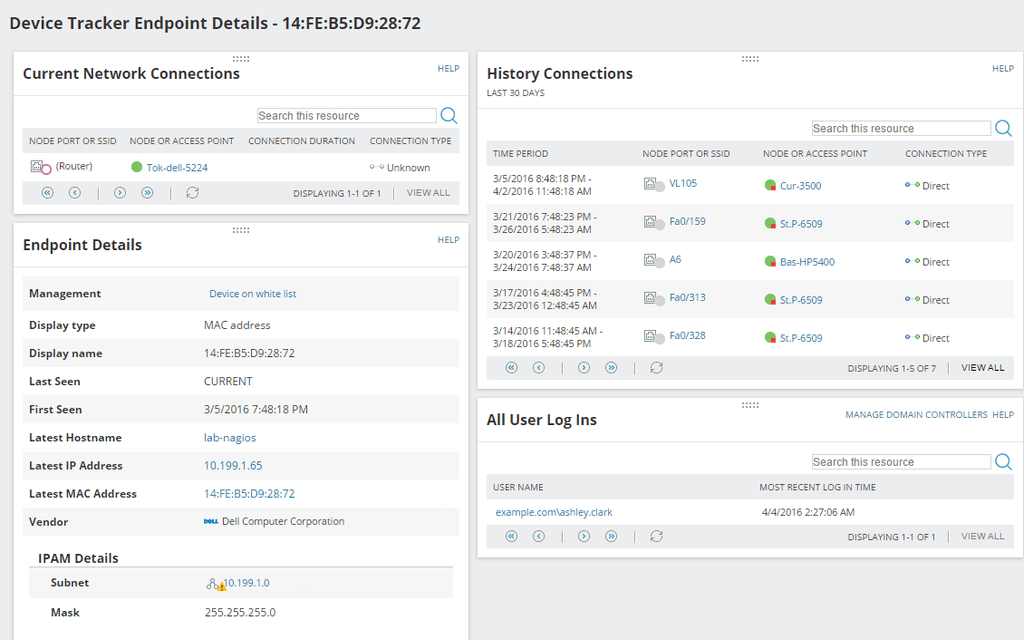Refresh the History Connections list
This screenshot has height=640, width=1024.
click(656, 368)
